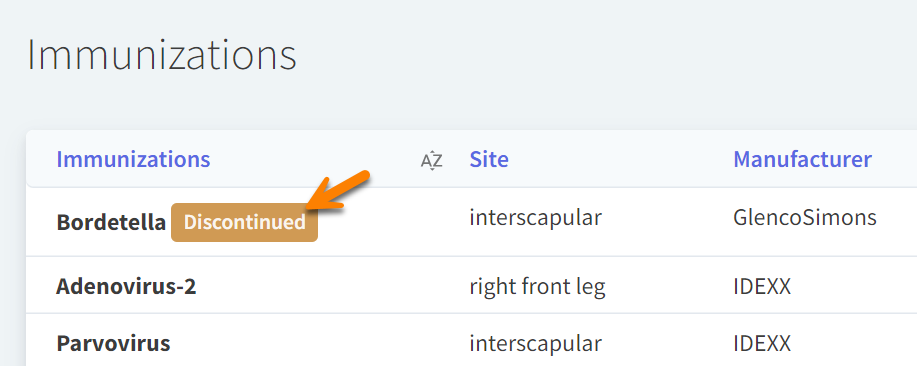Select the Adenovirus-2 table row

coord(471,285)
